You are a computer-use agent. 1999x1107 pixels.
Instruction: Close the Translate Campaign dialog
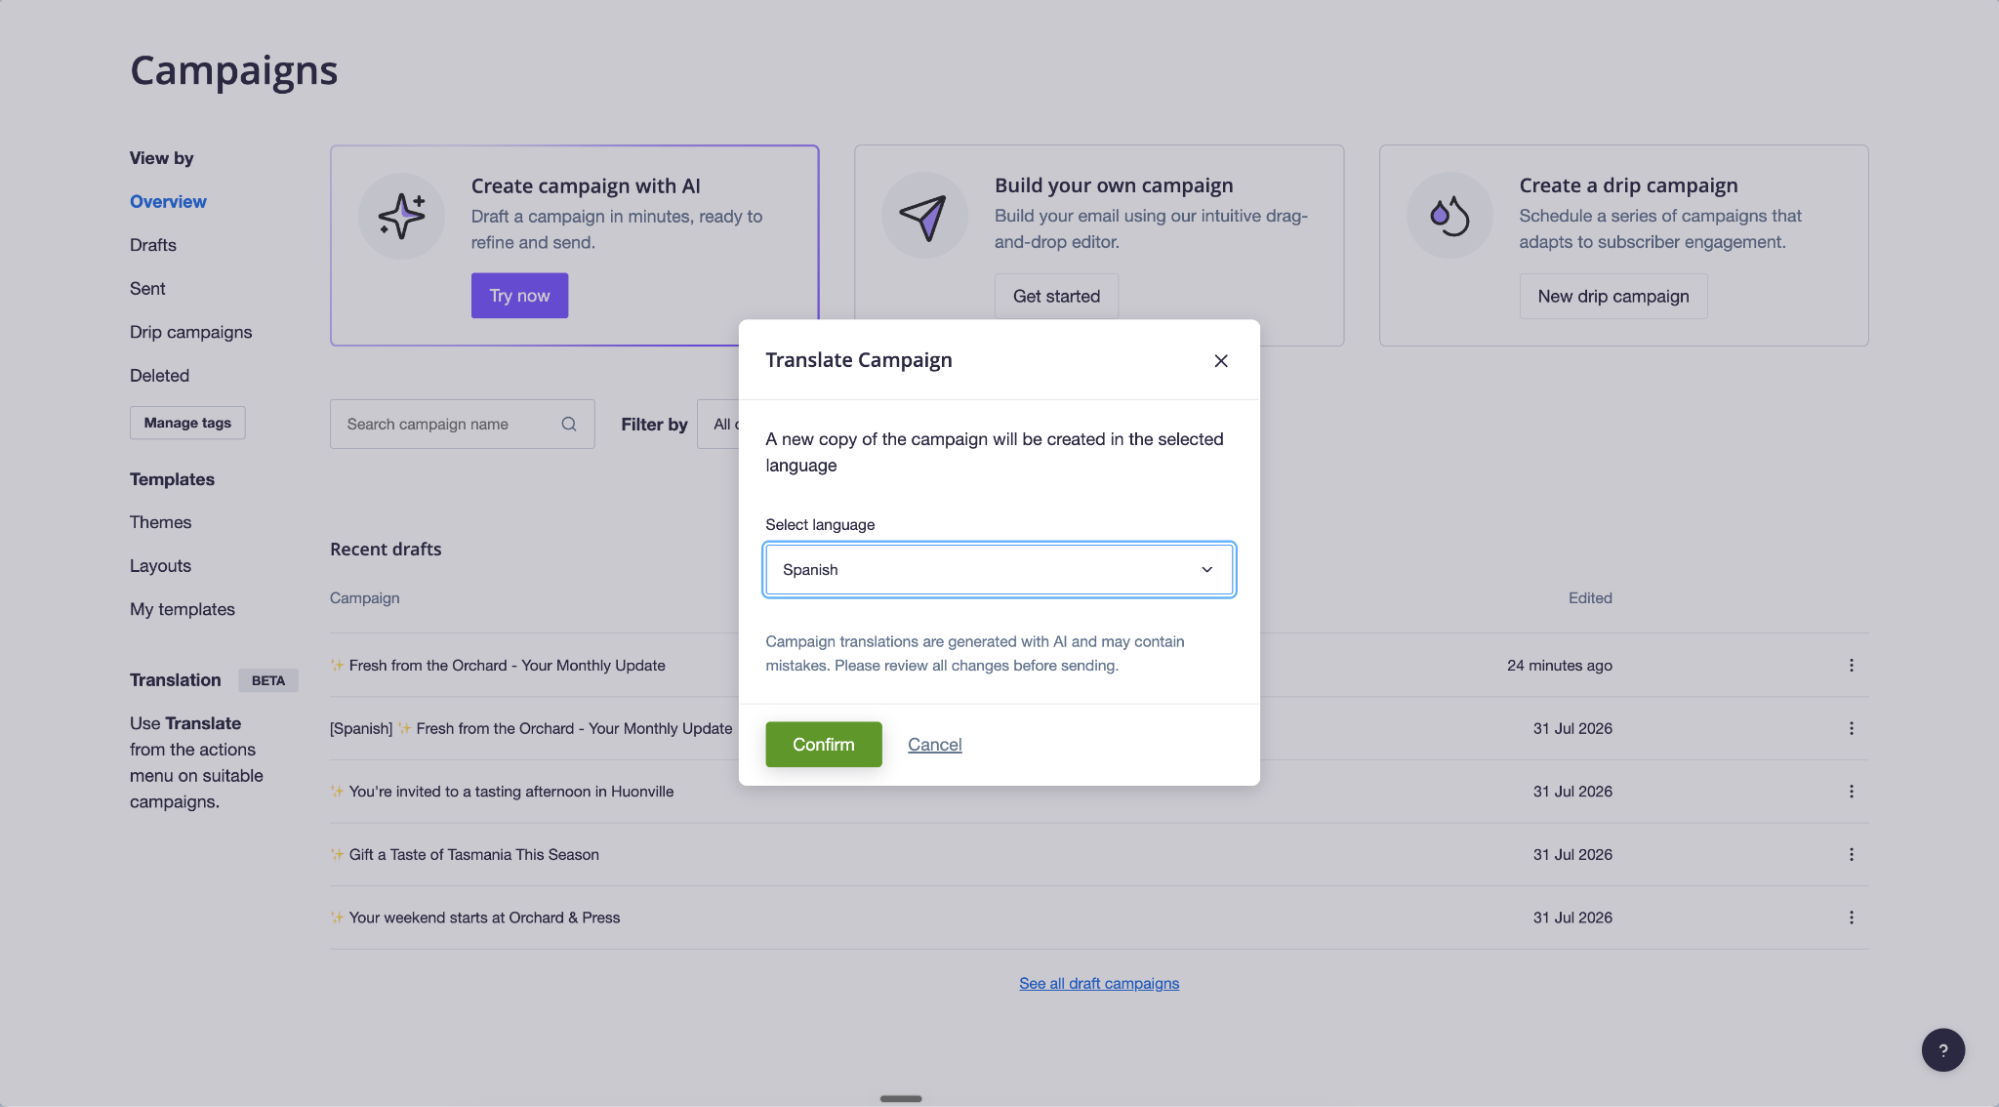(1220, 361)
